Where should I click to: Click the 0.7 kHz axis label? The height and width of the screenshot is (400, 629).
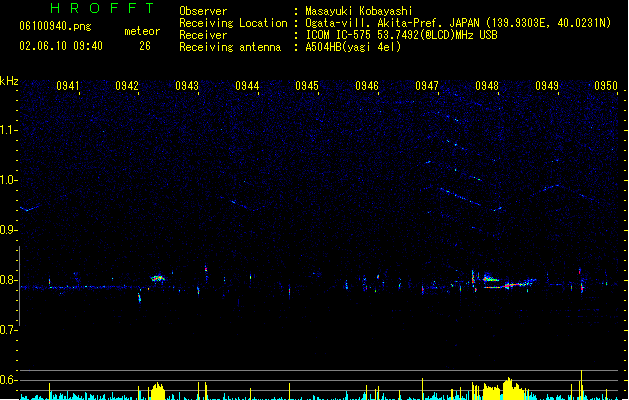pyautogui.click(x=8, y=330)
